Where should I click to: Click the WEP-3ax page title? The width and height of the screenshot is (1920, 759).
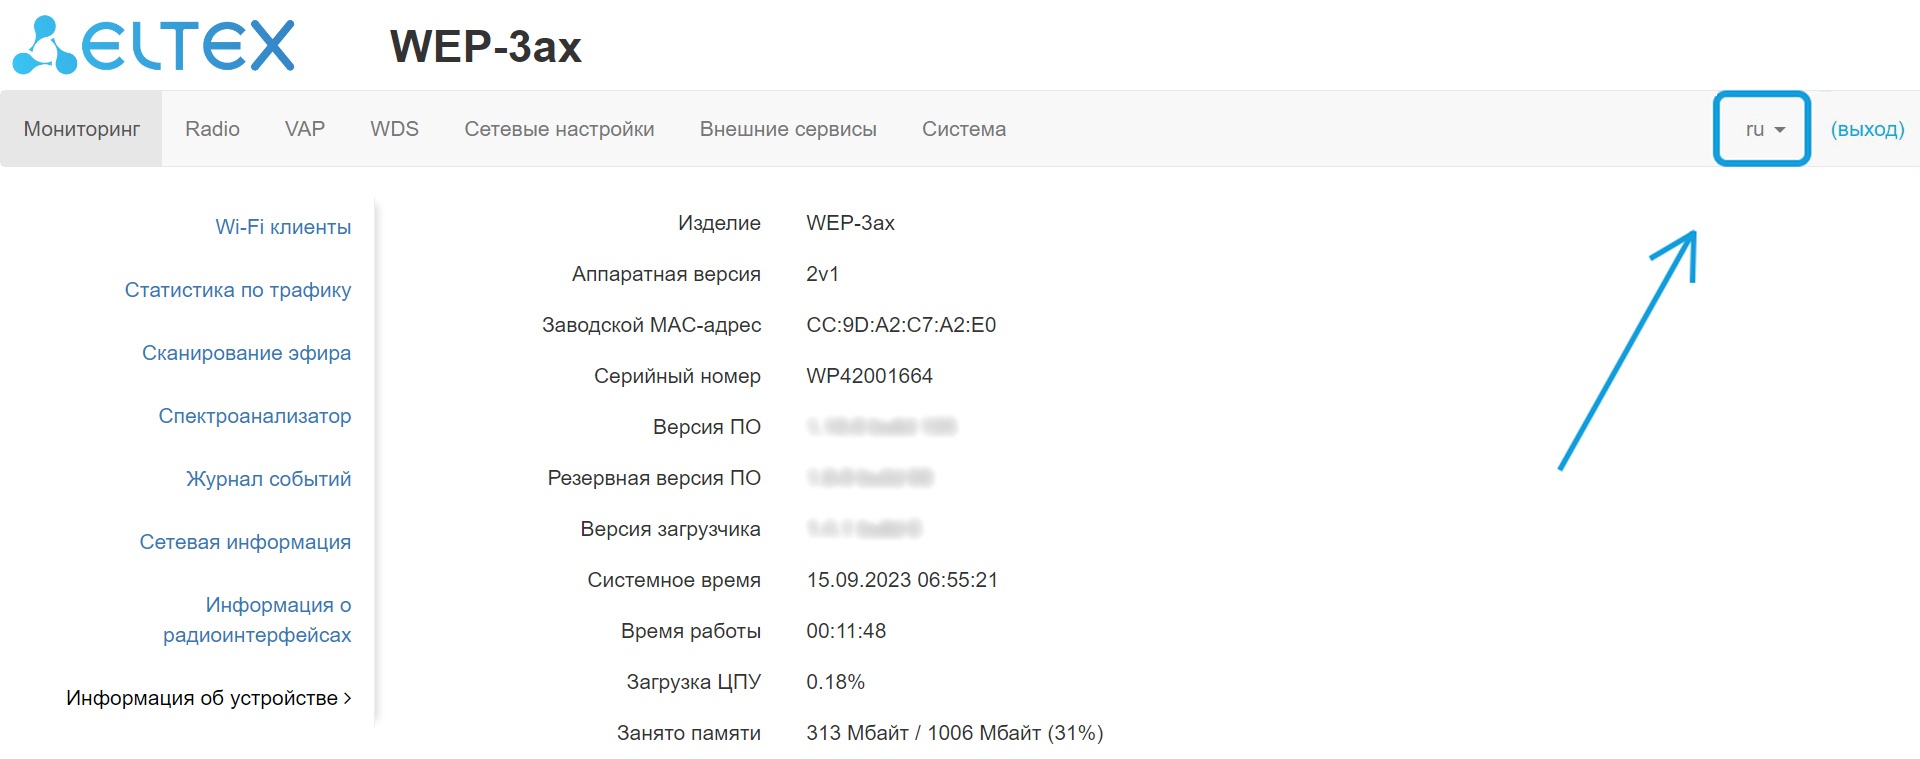pos(485,47)
